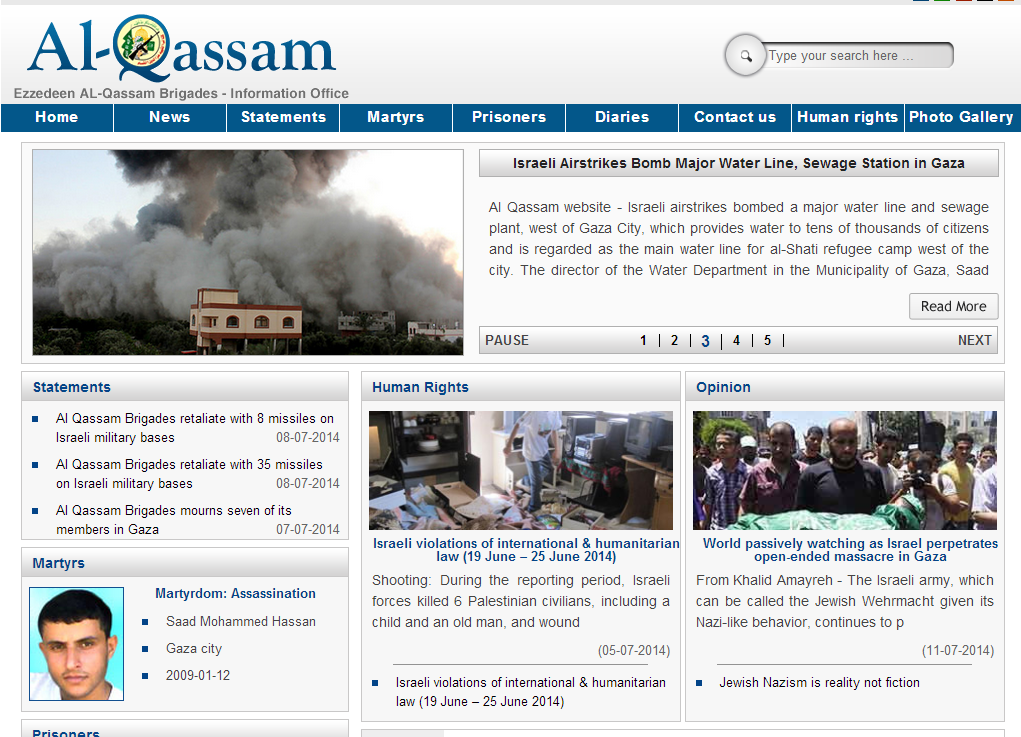
Task: Go to the Contact us page
Action: coord(735,117)
